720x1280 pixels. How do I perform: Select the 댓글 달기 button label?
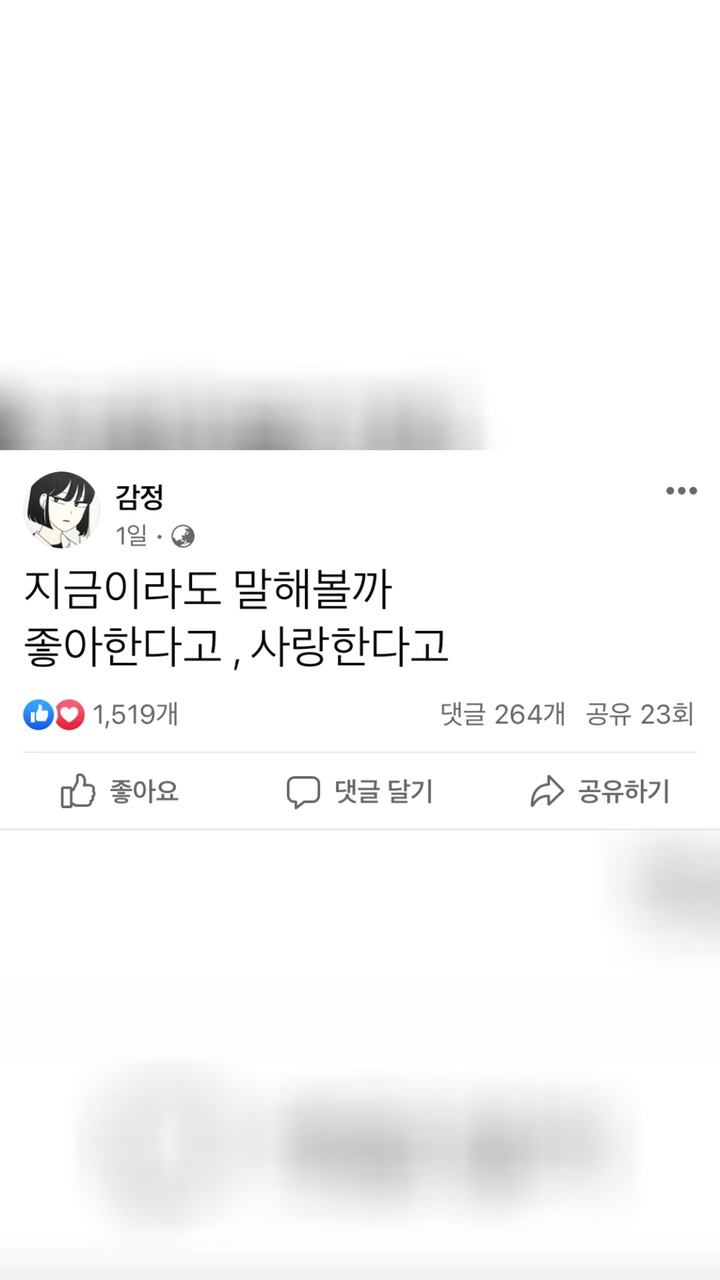point(384,792)
